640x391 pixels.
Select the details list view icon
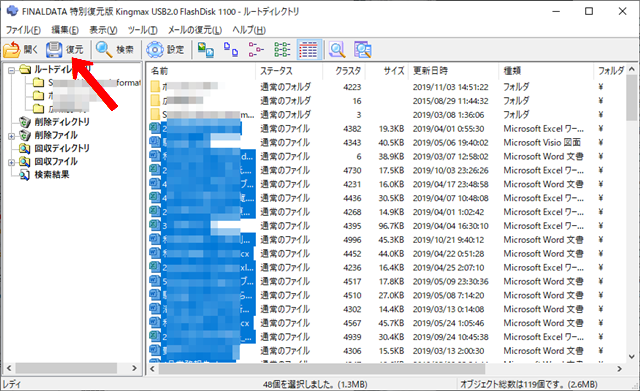(x=308, y=49)
